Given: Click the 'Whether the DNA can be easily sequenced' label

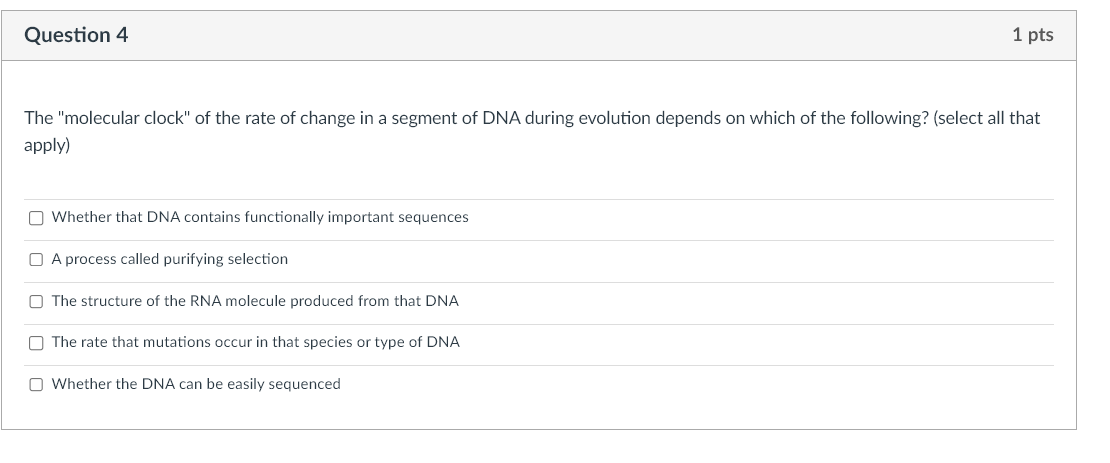Looking at the screenshot, I should (x=196, y=384).
